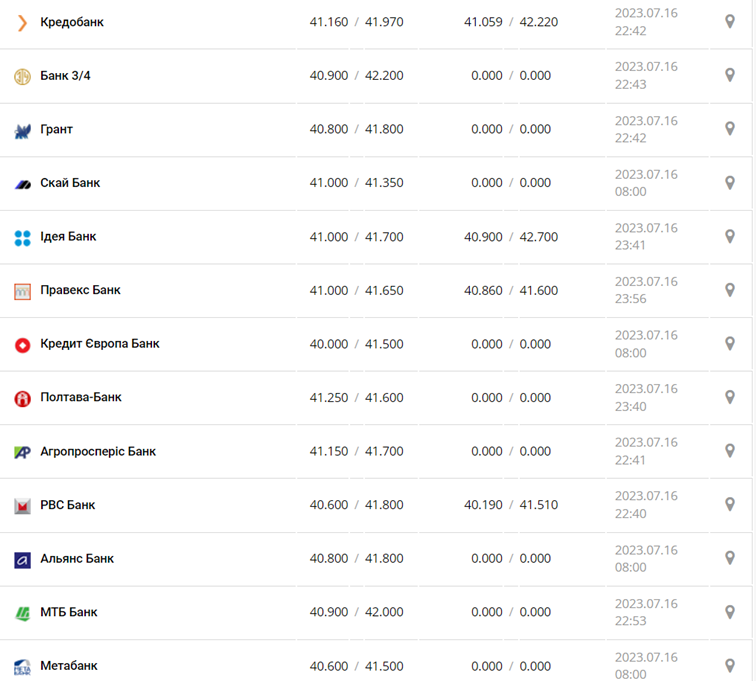Click the РВС Банк map pin icon
Image resolution: width=756 pixels, height=681 pixels.
click(730, 505)
